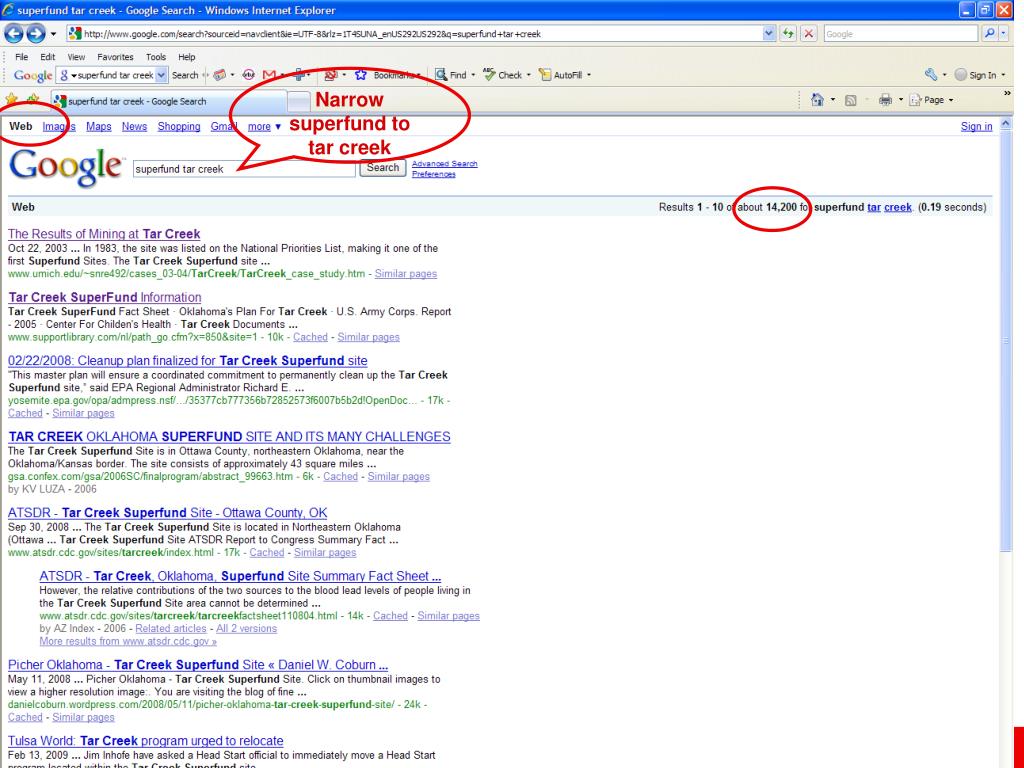
Task: Open the recent pages dropdown beside Forward
Action: click(x=54, y=34)
